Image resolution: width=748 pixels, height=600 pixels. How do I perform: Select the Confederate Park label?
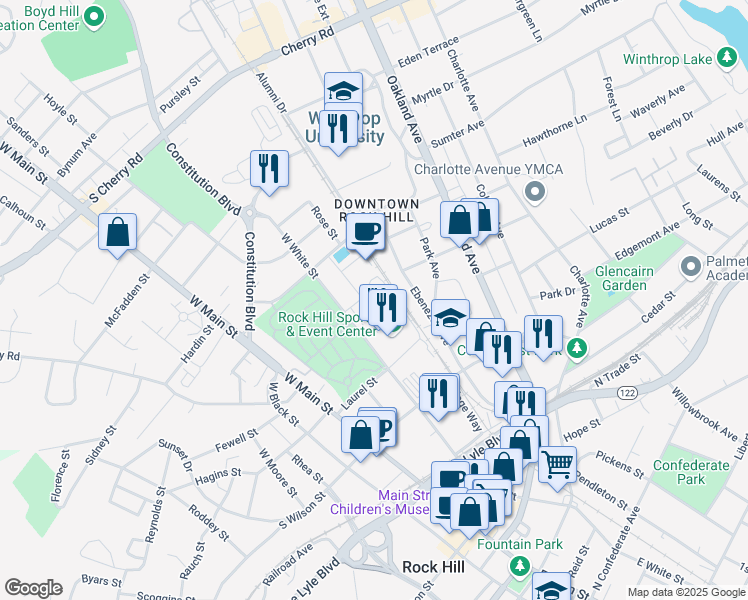pyautogui.click(x=691, y=472)
